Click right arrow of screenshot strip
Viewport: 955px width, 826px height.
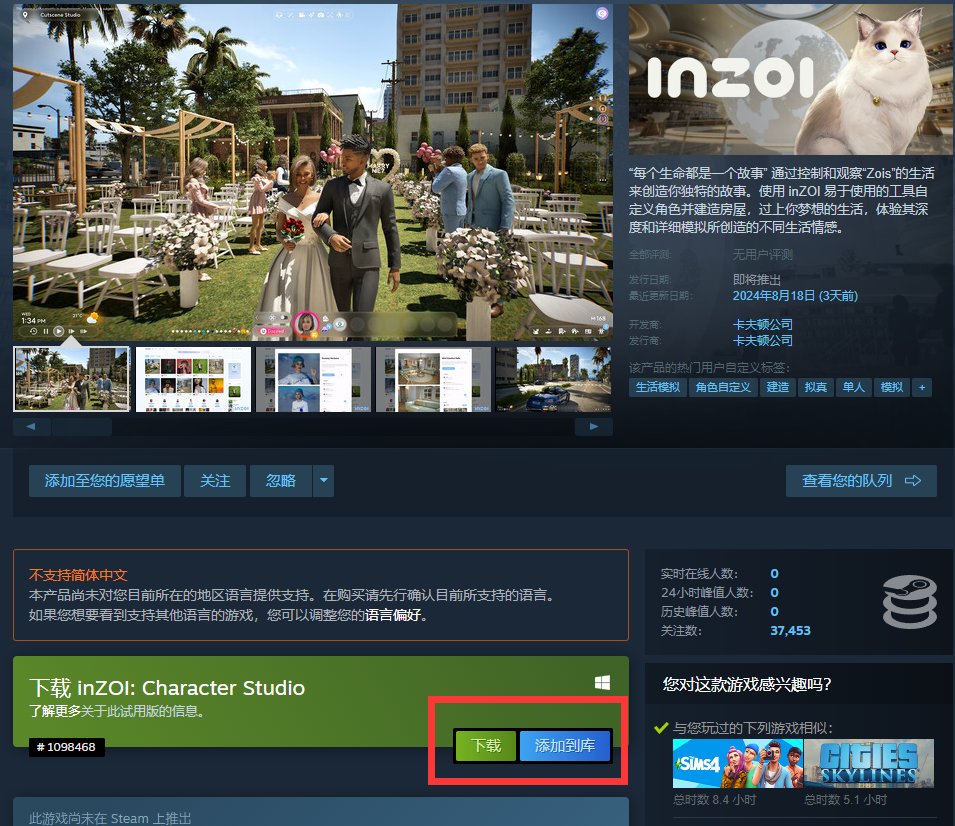tap(594, 426)
